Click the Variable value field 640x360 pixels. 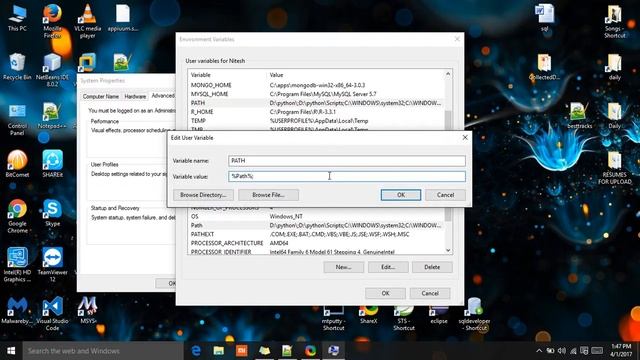click(x=347, y=176)
